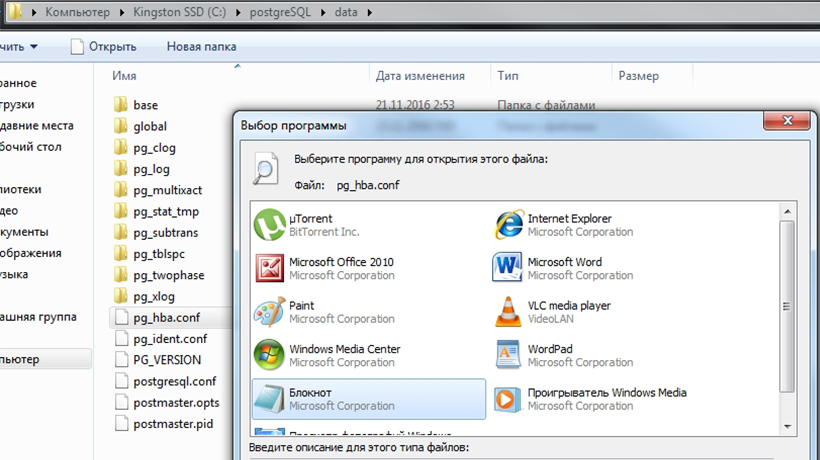This screenshot has width=820, height=460.
Task: Select µTorrent program icon
Action: click(268, 225)
